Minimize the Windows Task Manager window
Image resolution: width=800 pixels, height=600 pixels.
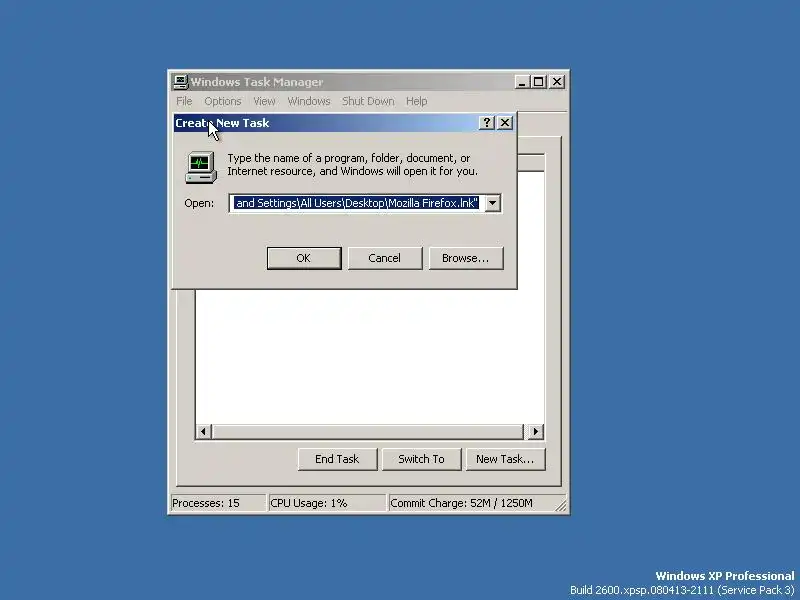point(521,82)
